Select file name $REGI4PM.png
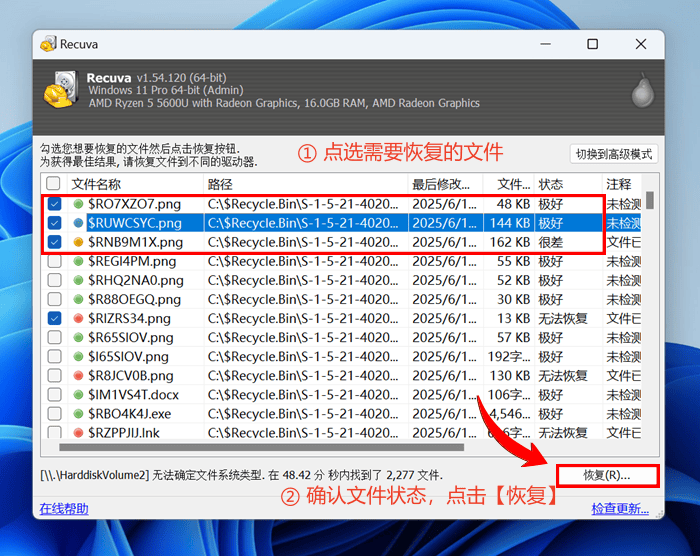700x556 pixels. (x=132, y=261)
